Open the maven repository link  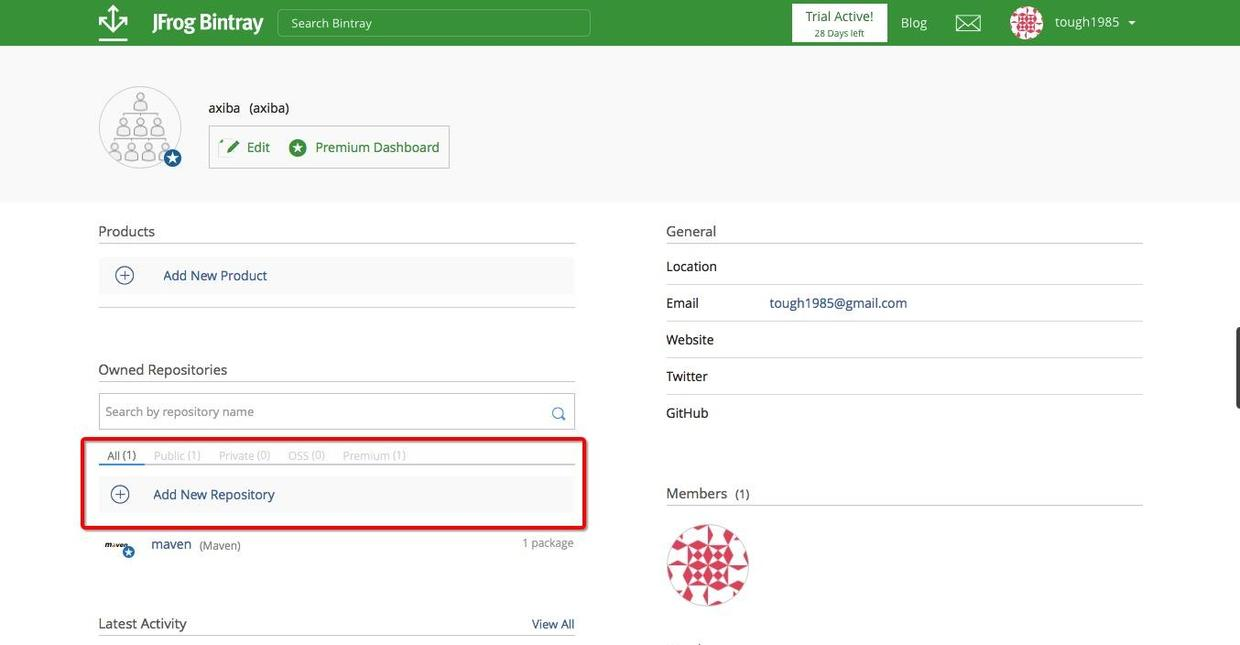pyautogui.click(x=171, y=544)
